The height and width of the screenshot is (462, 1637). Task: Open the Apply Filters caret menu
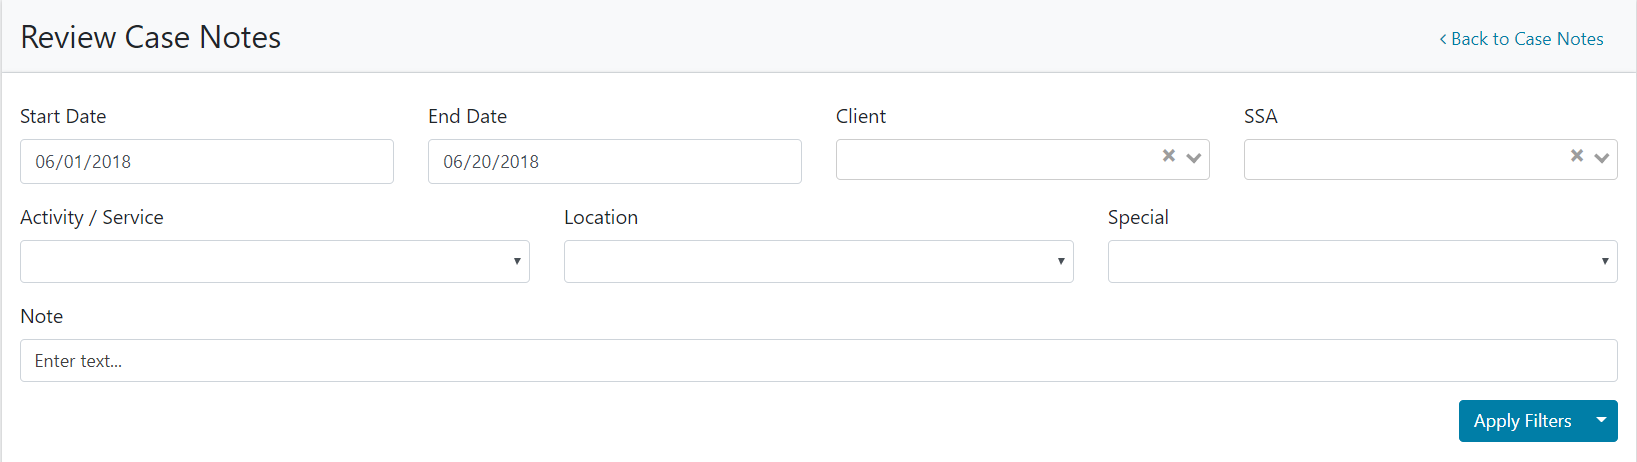1601,421
